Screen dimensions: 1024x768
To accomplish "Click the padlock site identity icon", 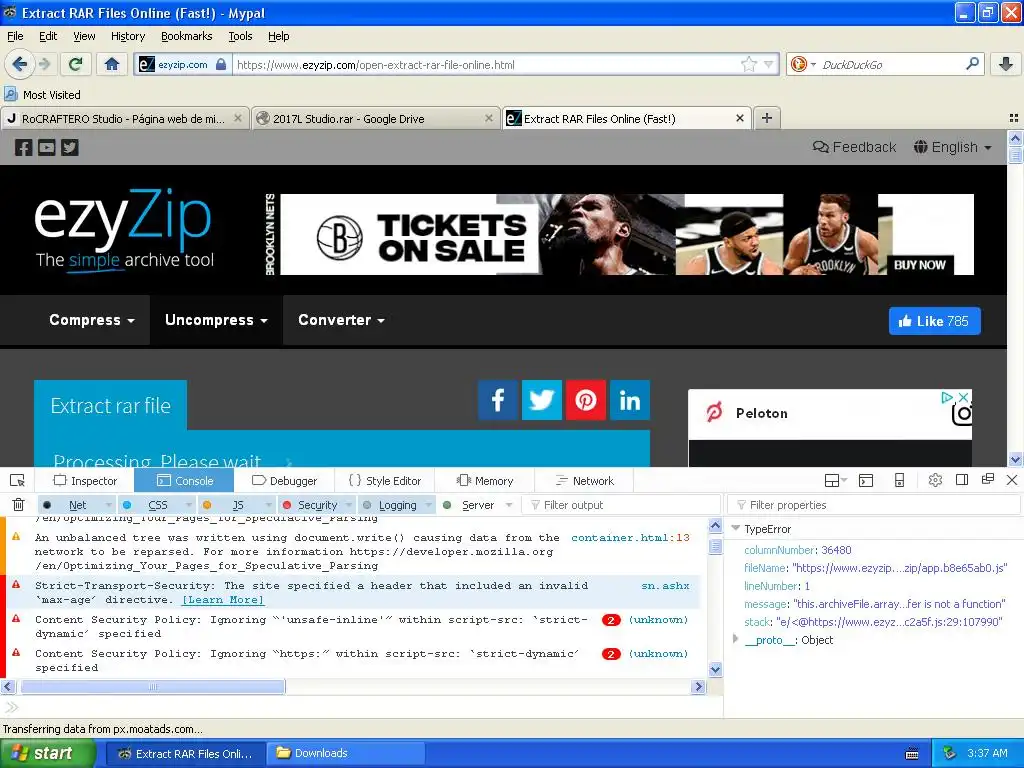I will point(221,64).
